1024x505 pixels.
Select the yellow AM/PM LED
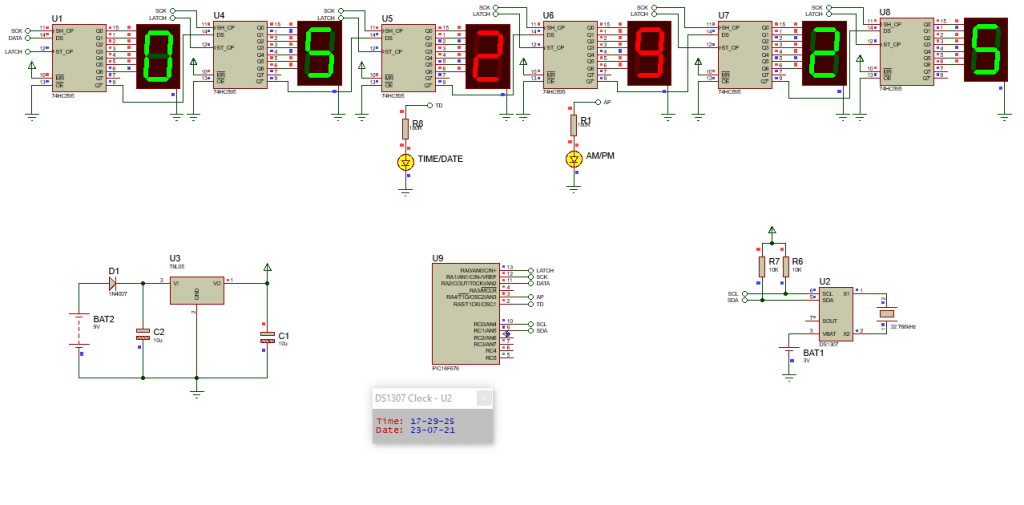click(x=573, y=157)
